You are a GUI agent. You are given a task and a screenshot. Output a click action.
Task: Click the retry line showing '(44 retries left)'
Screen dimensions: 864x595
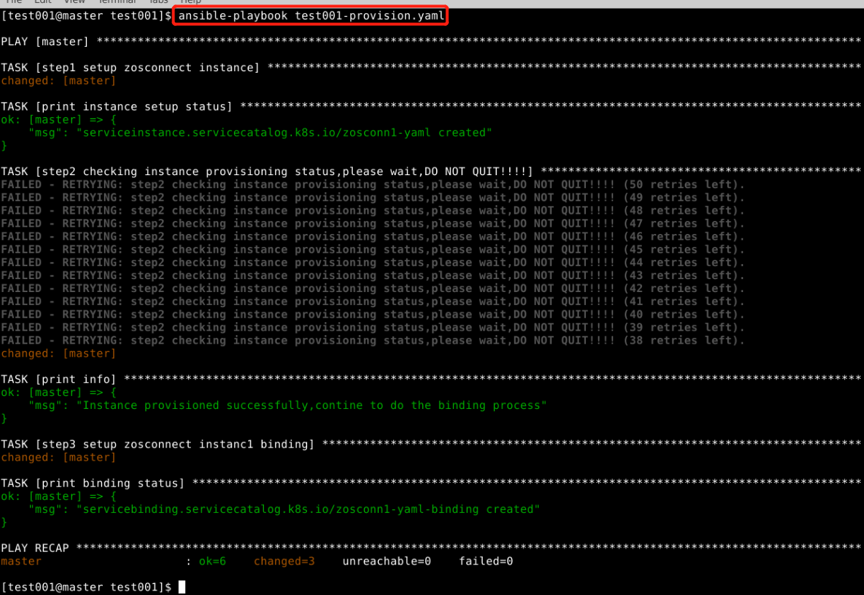[x=372, y=262]
